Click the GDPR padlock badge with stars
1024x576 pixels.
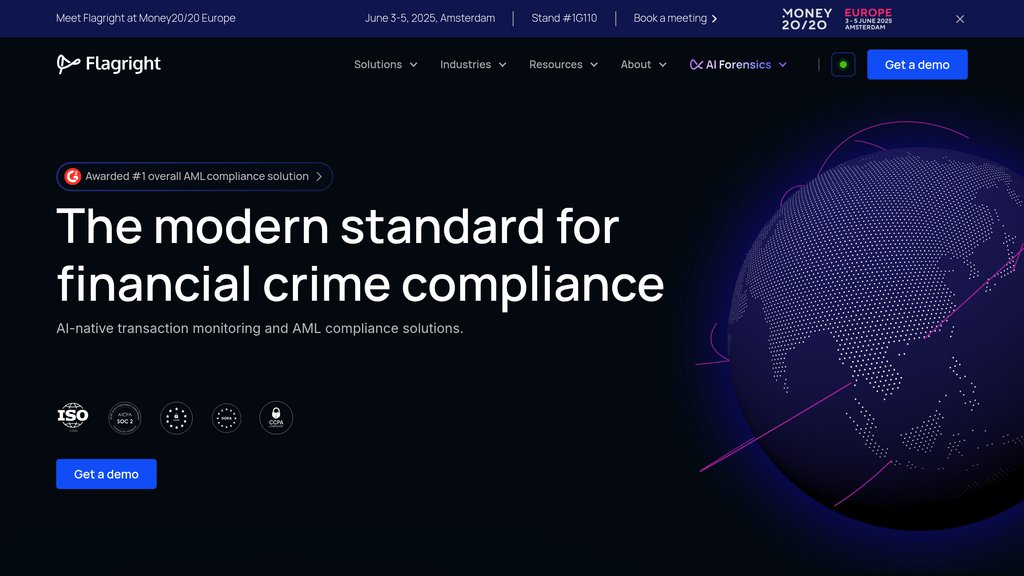(176, 417)
